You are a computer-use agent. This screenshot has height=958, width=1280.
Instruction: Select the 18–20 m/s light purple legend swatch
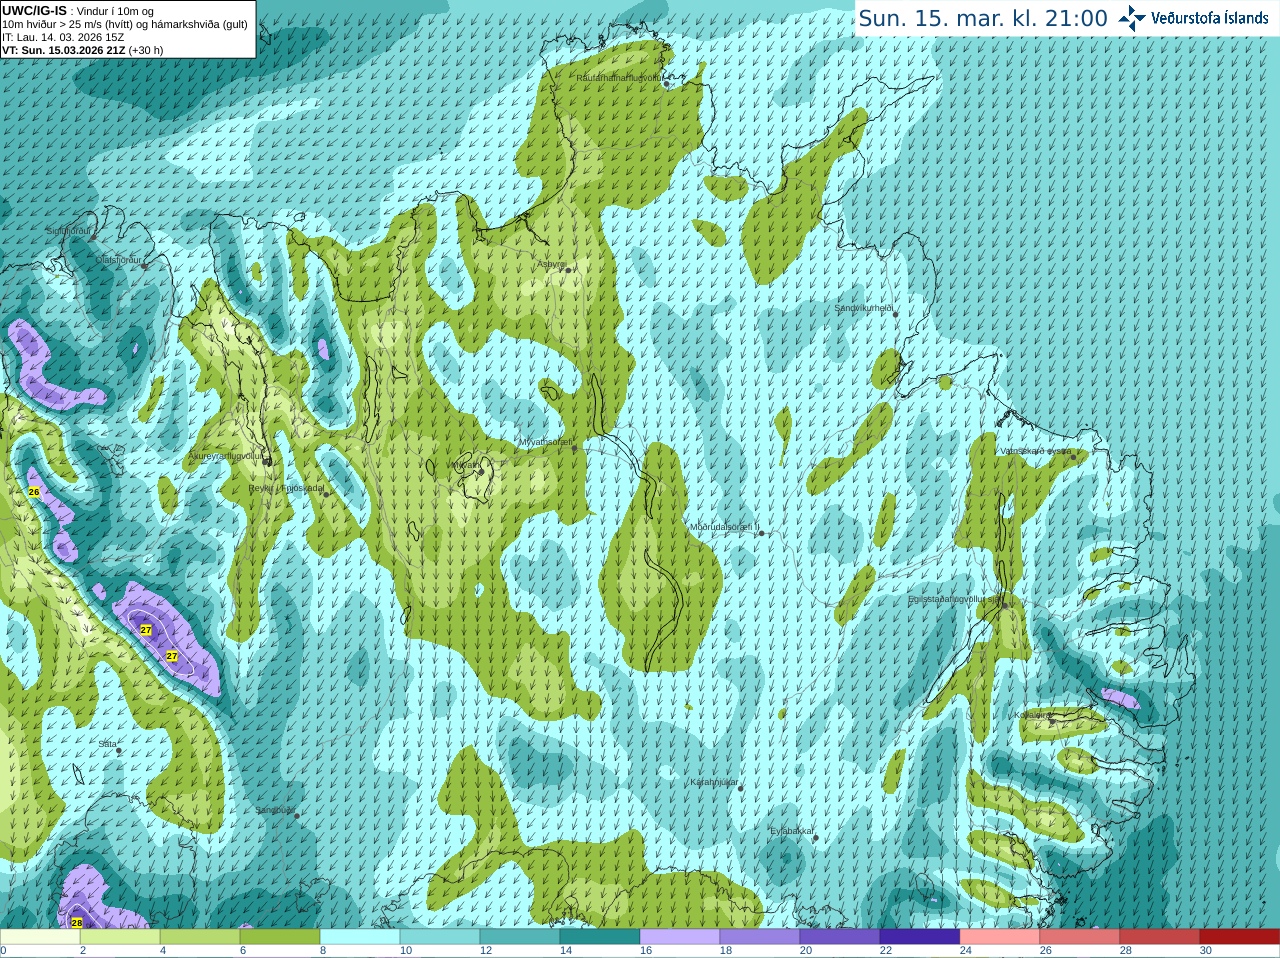pyautogui.click(x=760, y=937)
